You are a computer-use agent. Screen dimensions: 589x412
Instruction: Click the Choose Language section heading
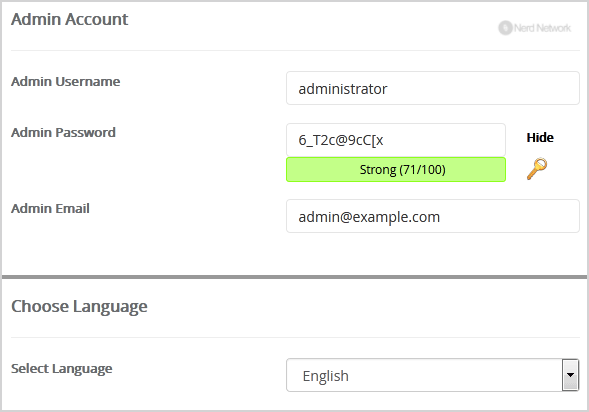click(79, 306)
